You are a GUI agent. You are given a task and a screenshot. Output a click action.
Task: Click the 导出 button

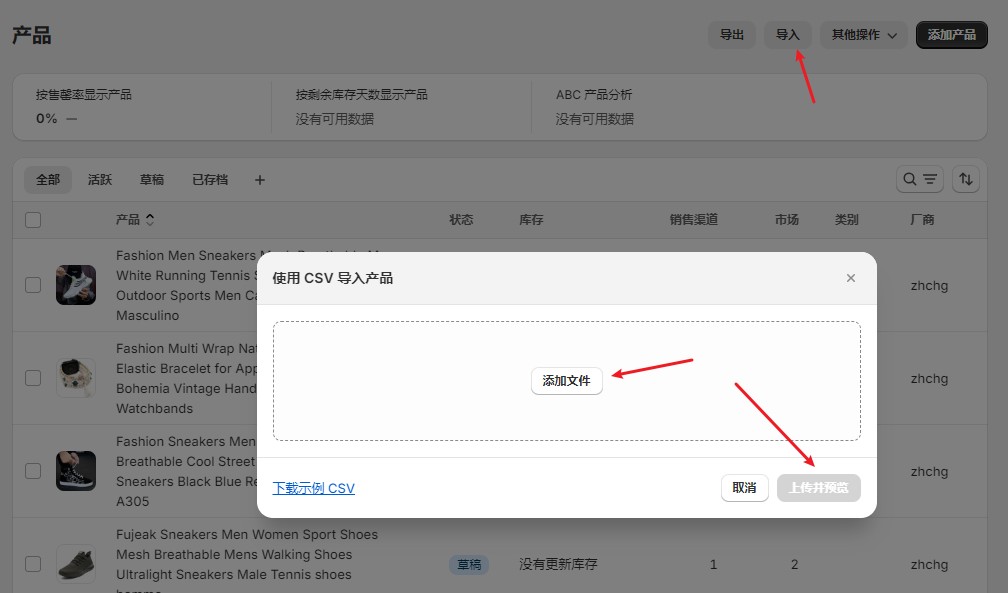pyautogui.click(x=732, y=35)
